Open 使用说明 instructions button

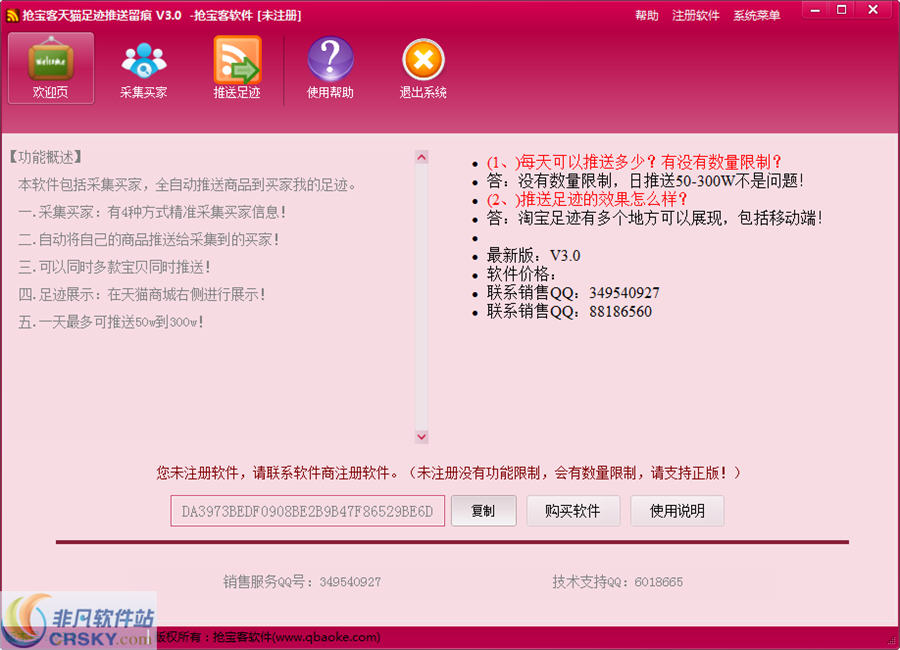coord(677,511)
